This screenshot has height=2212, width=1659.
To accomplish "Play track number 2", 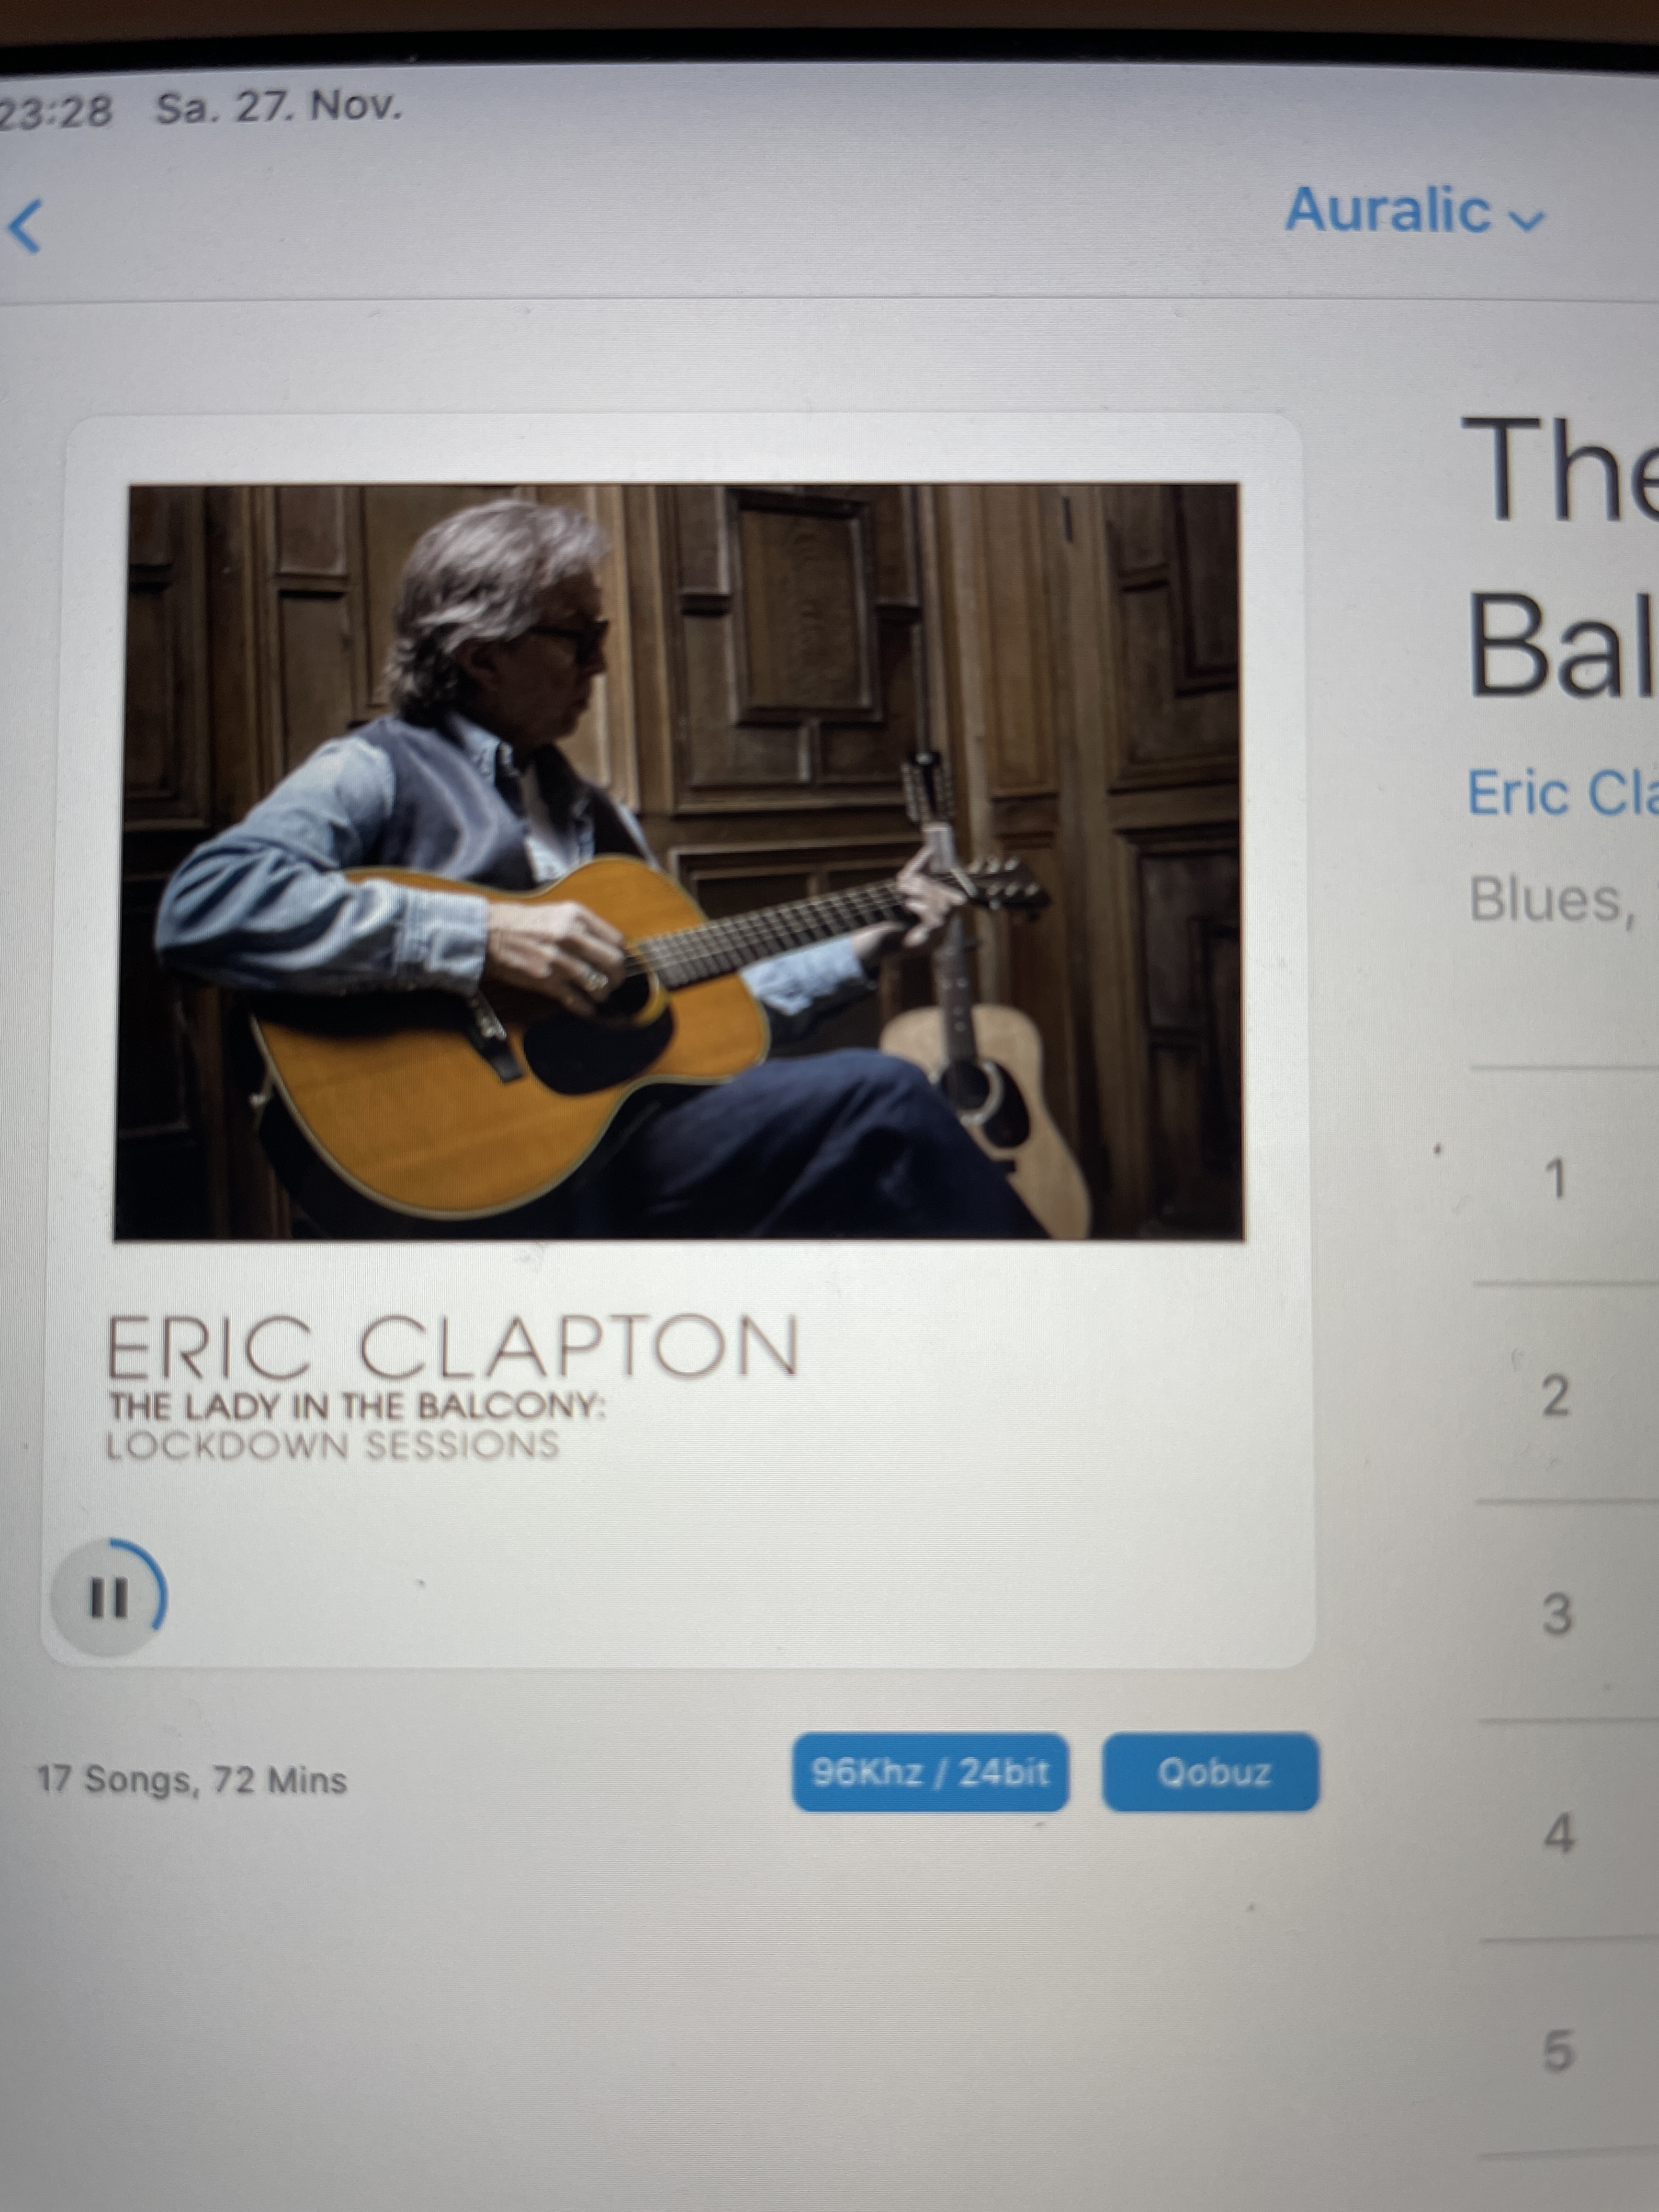I will [1555, 1396].
